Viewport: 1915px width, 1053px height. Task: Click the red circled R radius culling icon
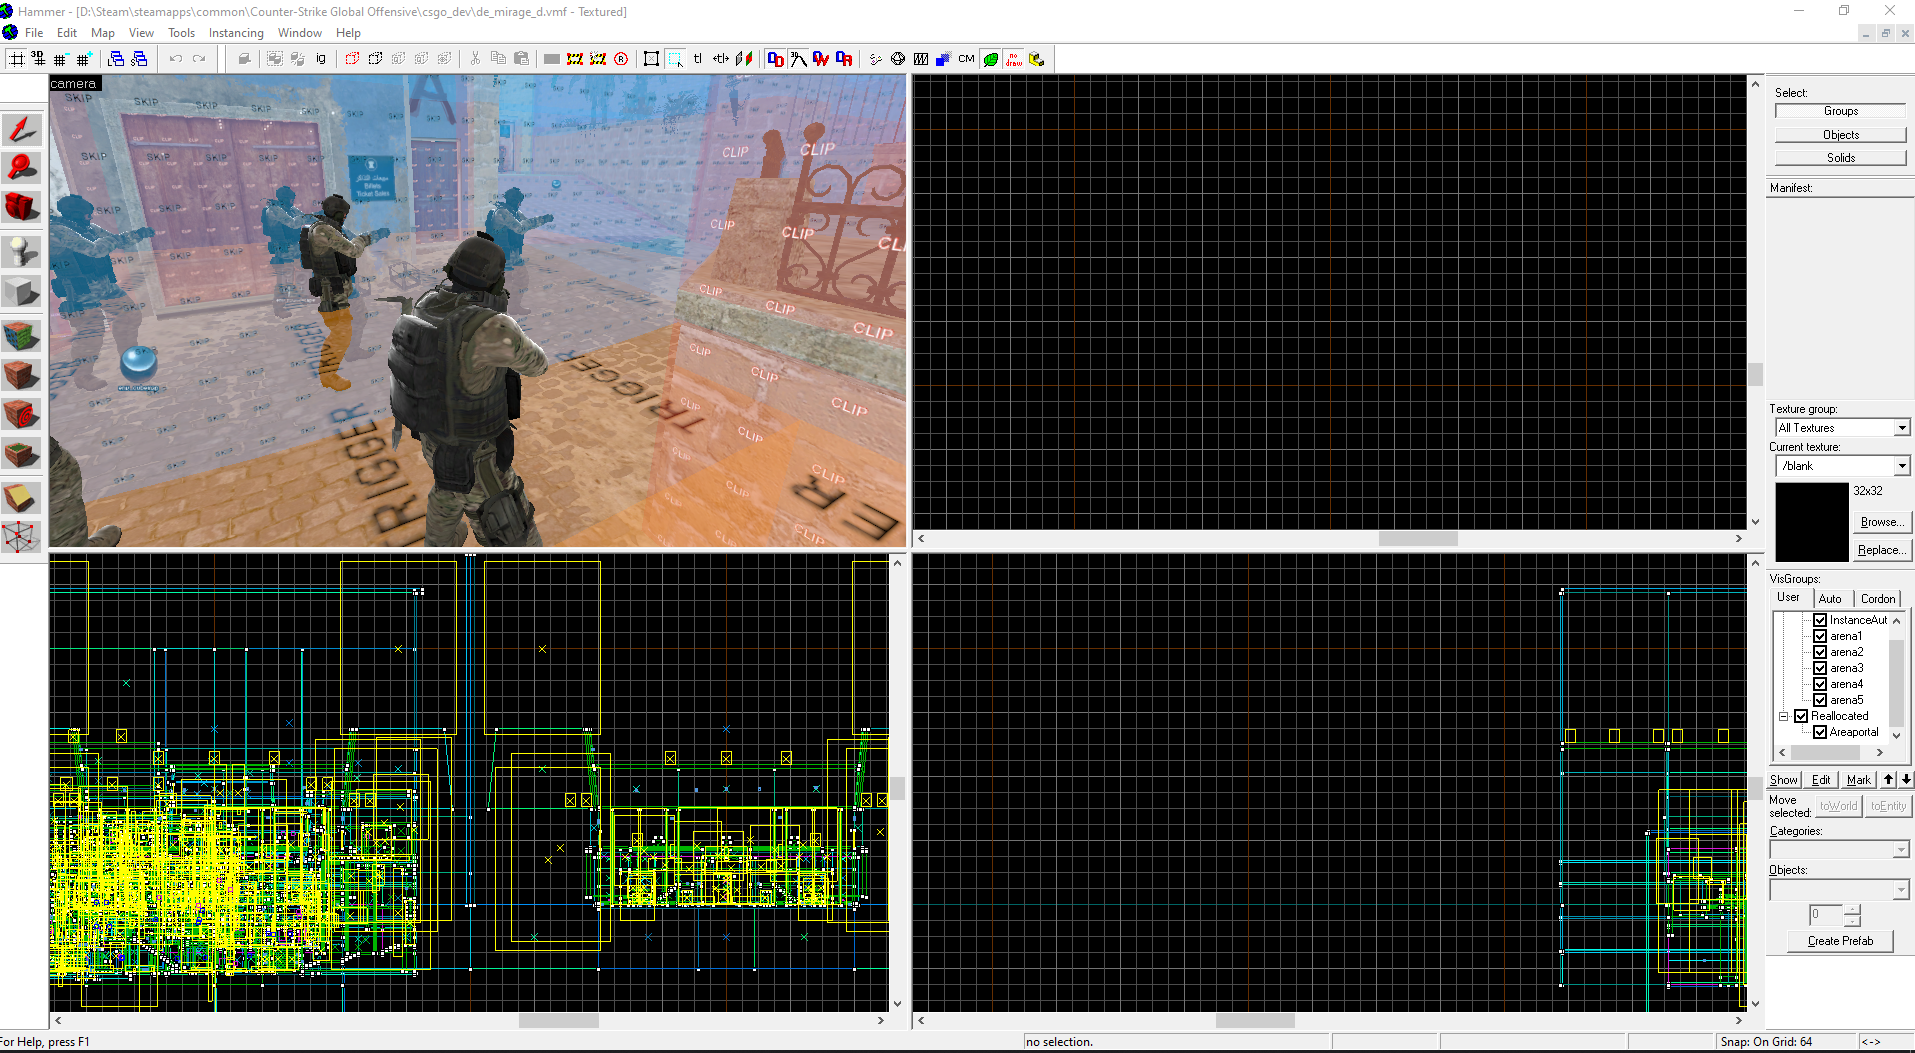click(x=621, y=59)
